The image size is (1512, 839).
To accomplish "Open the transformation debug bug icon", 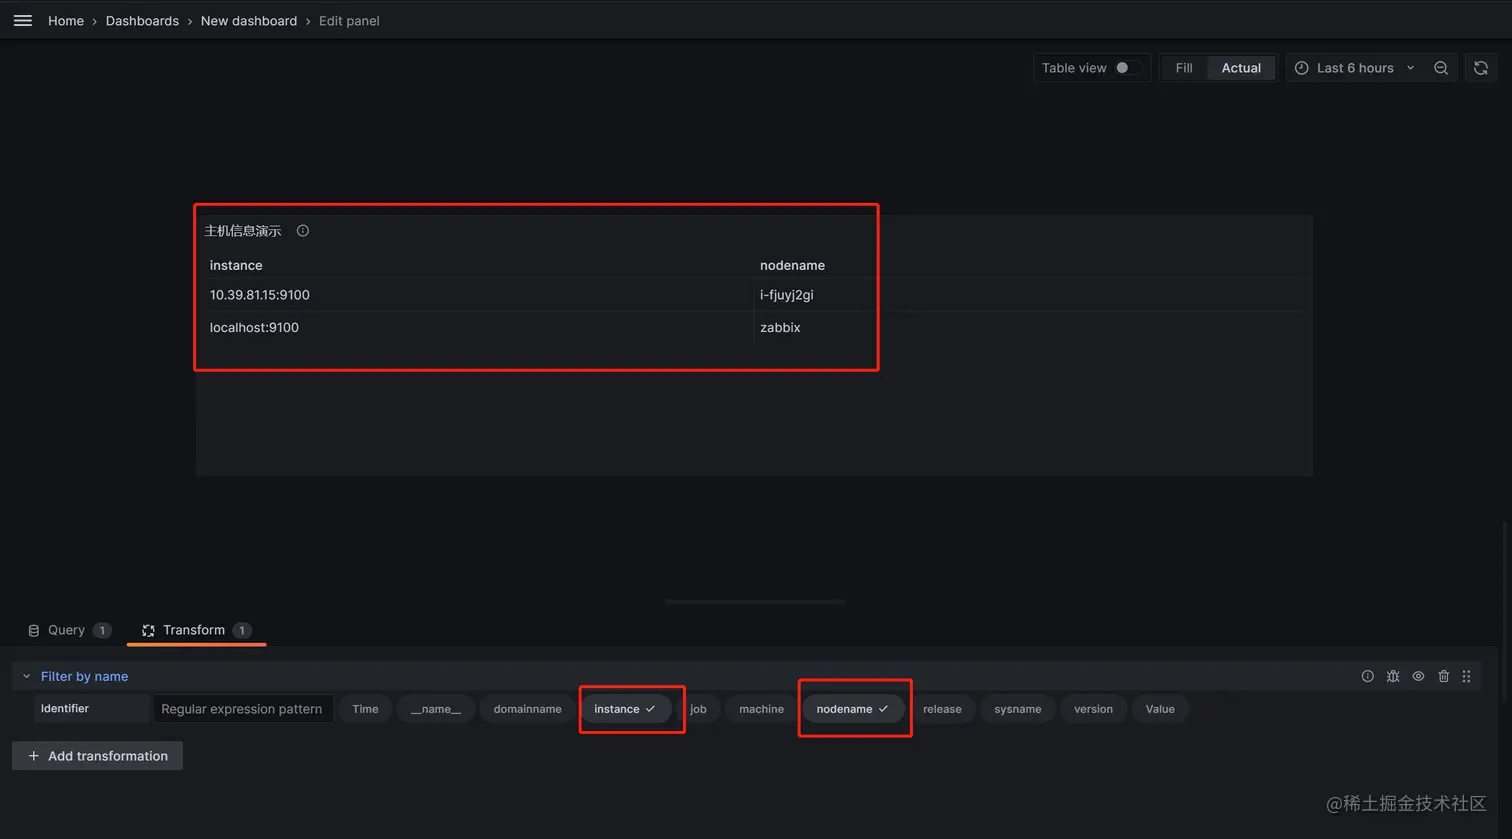I will 1393,676.
